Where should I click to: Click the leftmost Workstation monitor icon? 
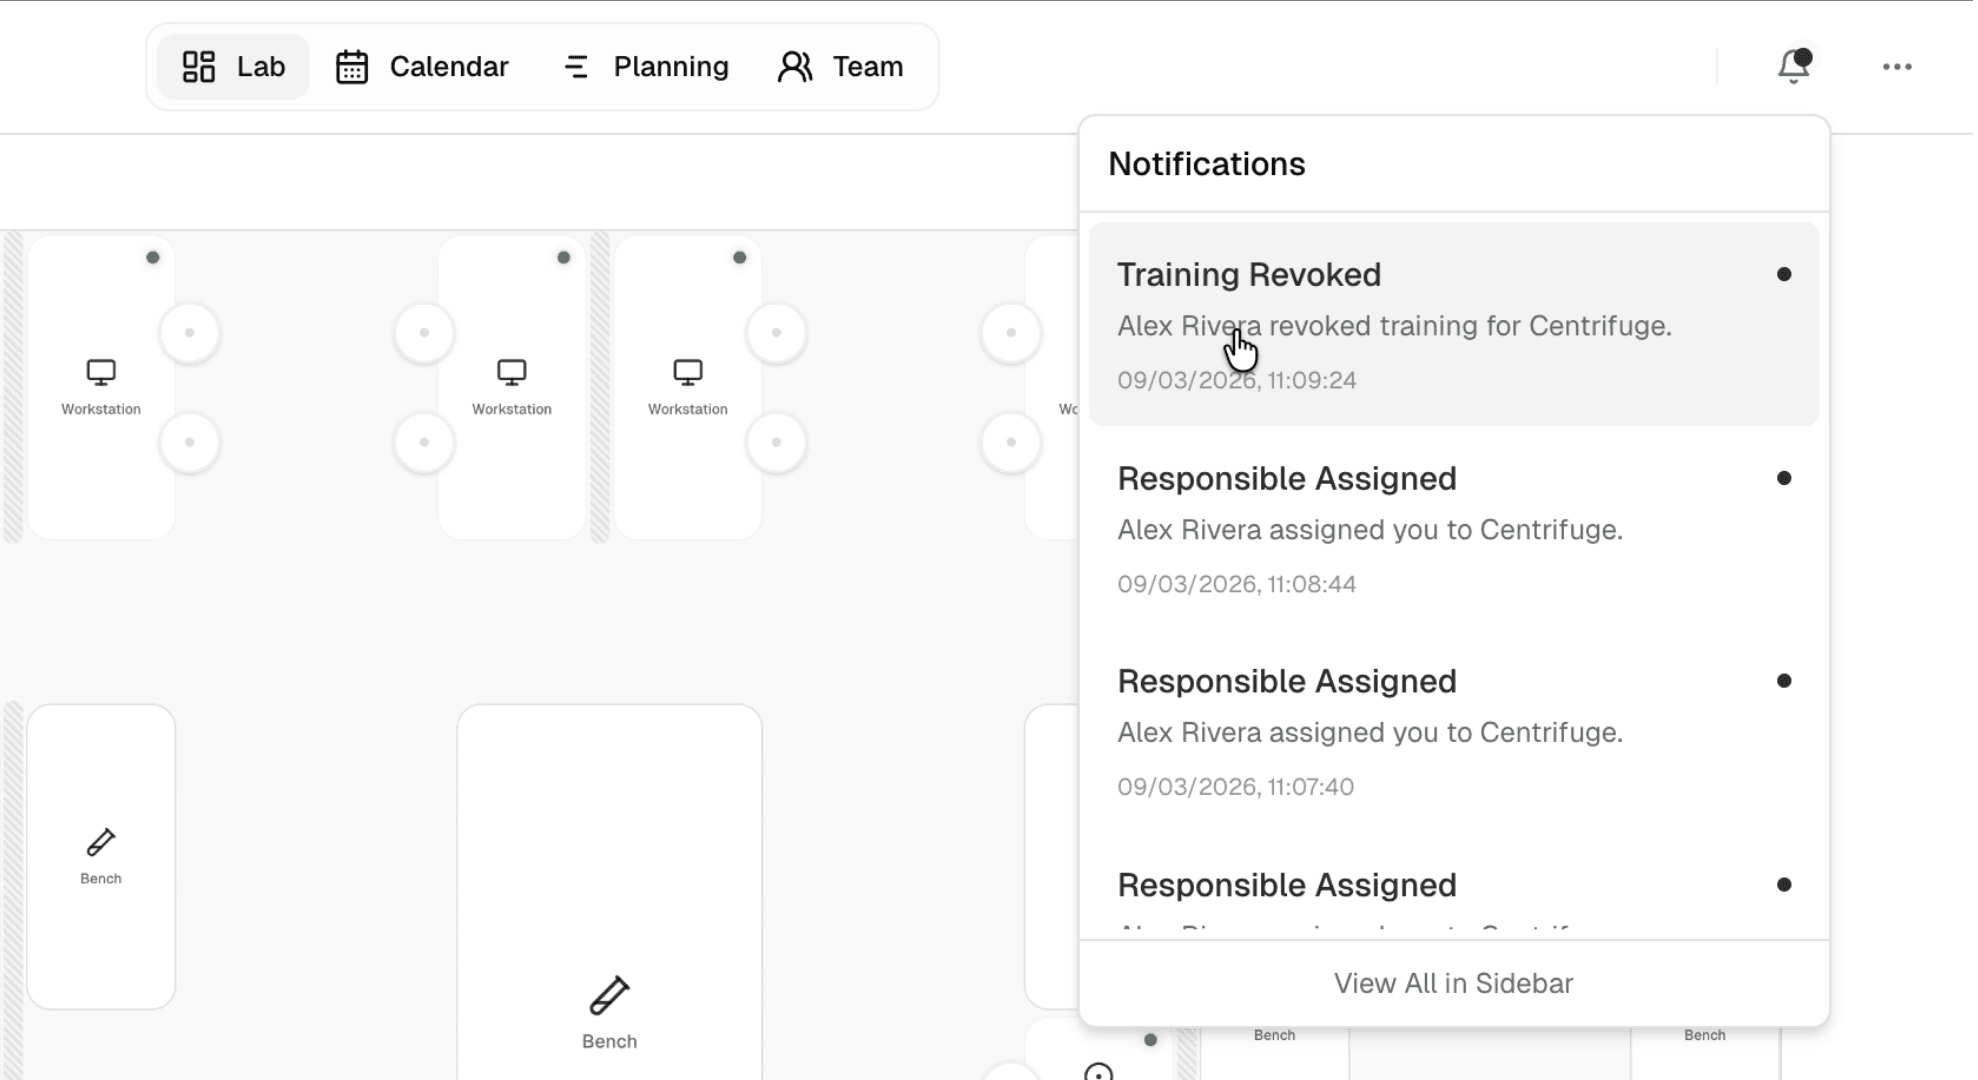pos(100,371)
